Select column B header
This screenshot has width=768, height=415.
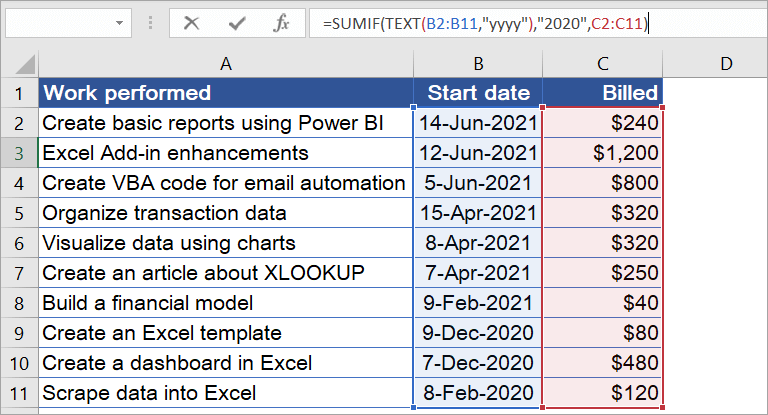coord(478,64)
